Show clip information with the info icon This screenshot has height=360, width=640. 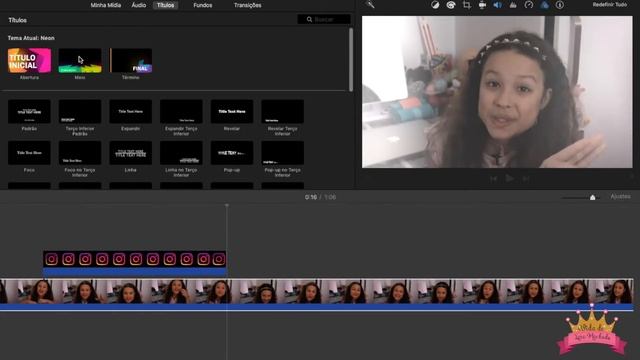pos(560,5)
